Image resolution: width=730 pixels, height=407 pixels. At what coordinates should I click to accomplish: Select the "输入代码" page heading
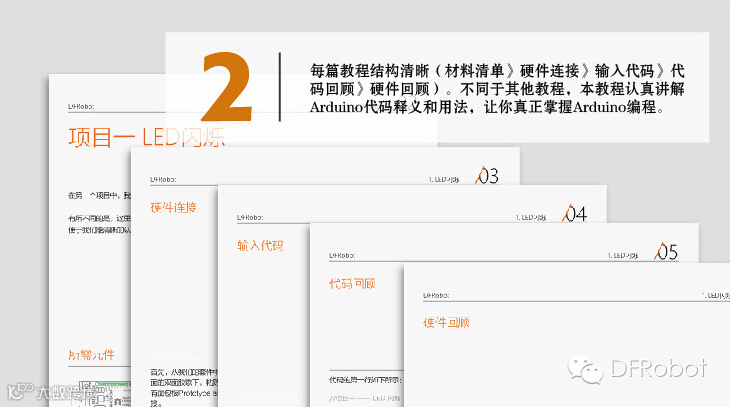click(x=260, y=245)
